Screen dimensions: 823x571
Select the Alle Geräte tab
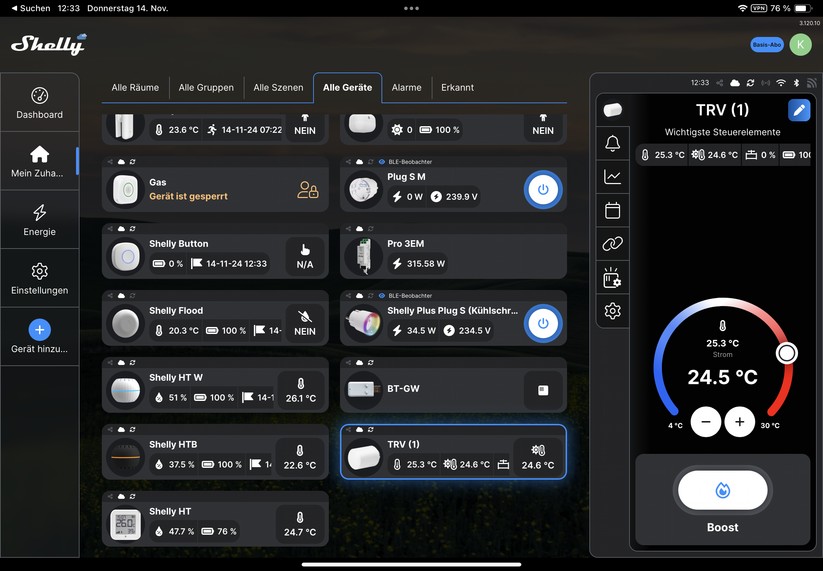pyautogui.click(x=347, y=88)
